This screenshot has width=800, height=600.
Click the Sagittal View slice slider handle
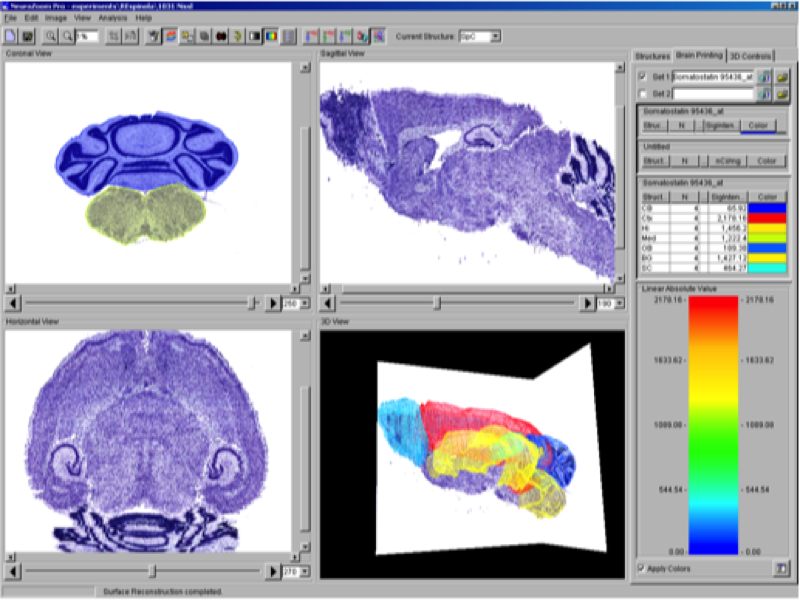[436, 302]
